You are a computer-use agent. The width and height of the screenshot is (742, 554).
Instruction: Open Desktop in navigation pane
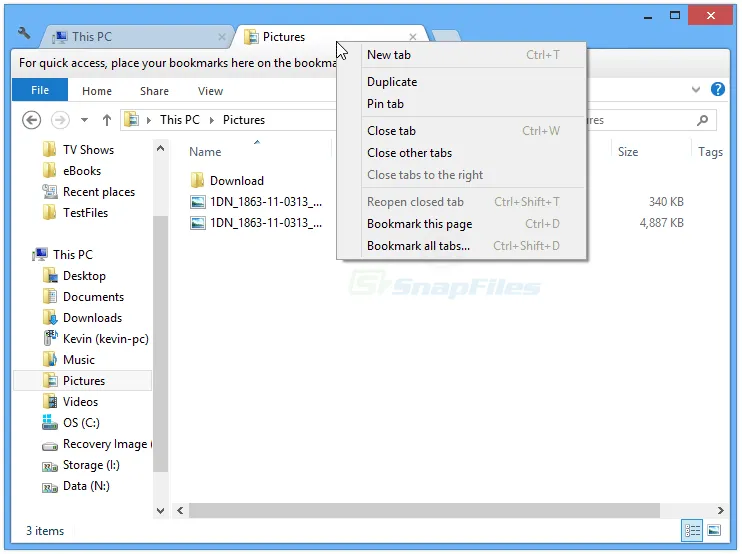point(74,275)
